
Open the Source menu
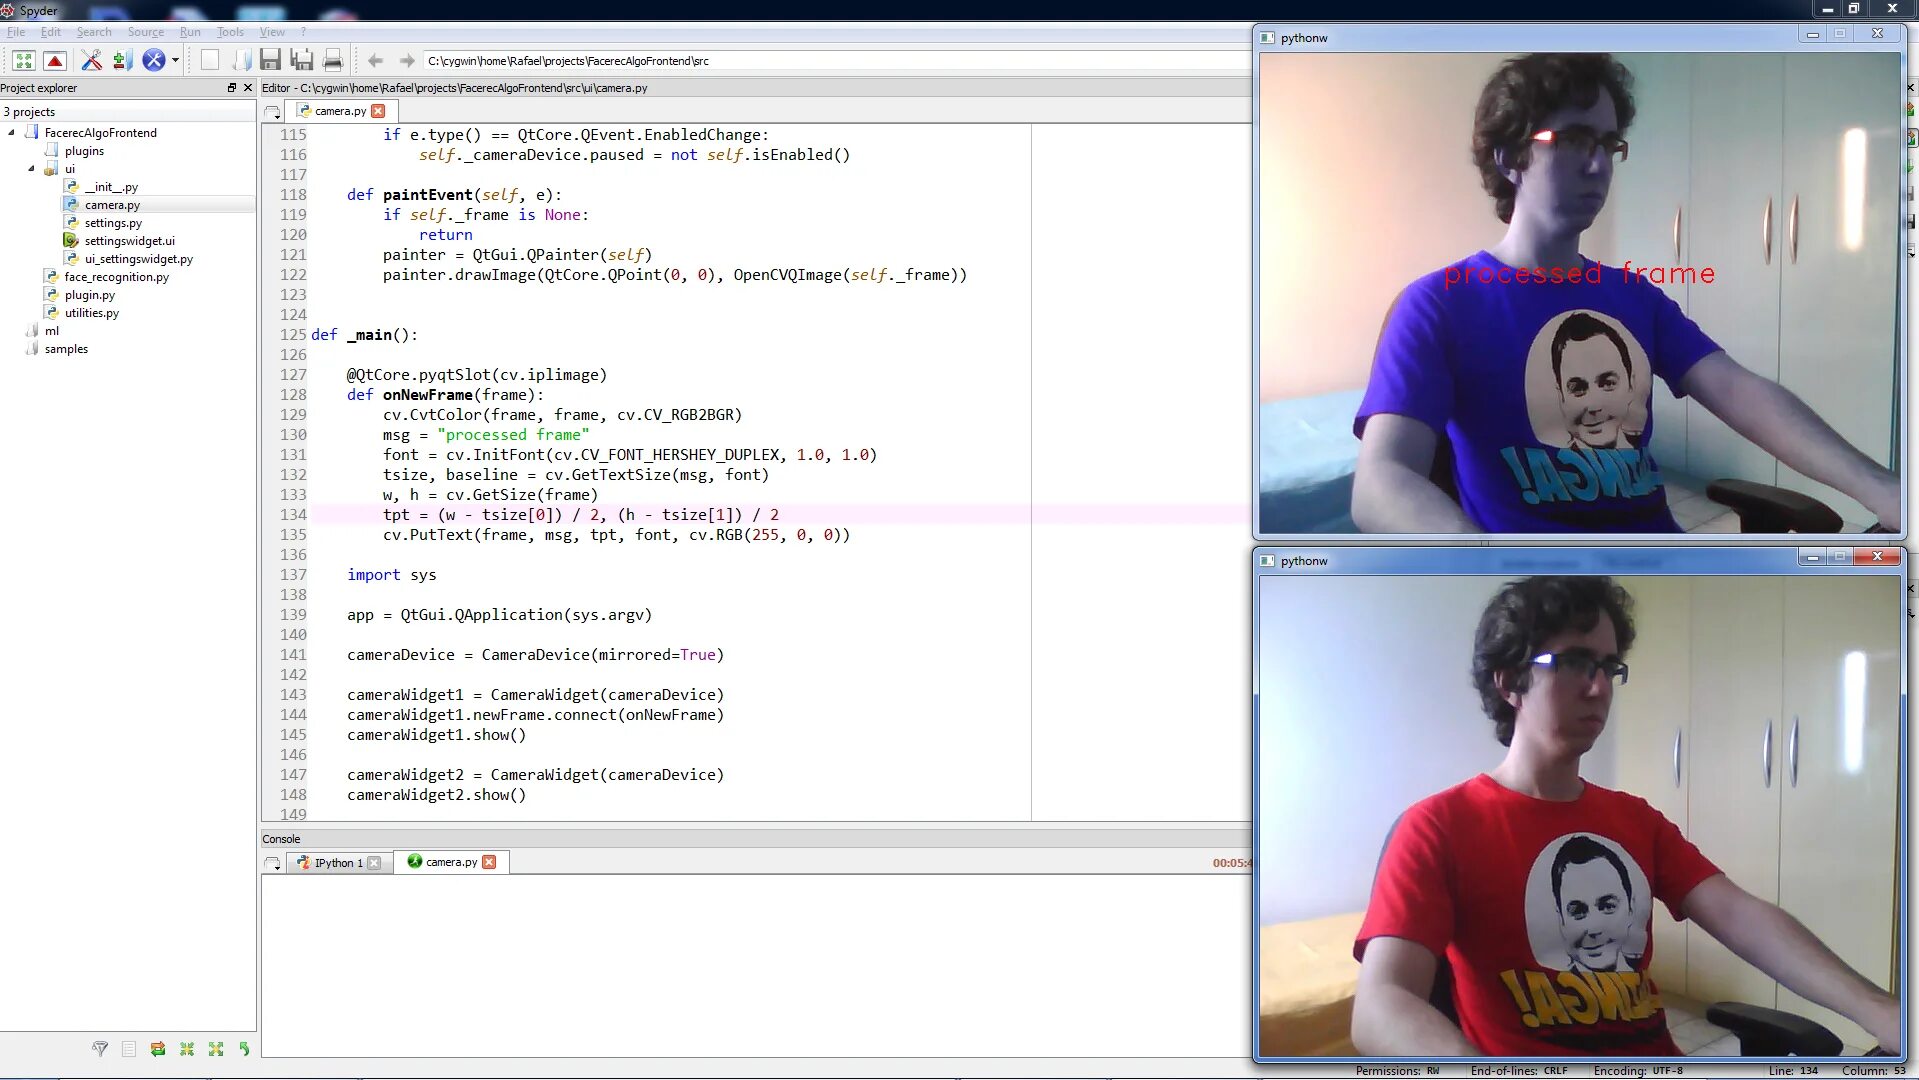click(146, 32)
